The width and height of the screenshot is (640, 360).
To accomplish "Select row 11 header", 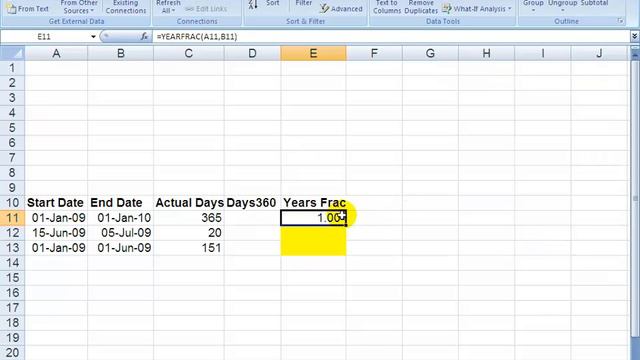I will (x=12, y=218).
